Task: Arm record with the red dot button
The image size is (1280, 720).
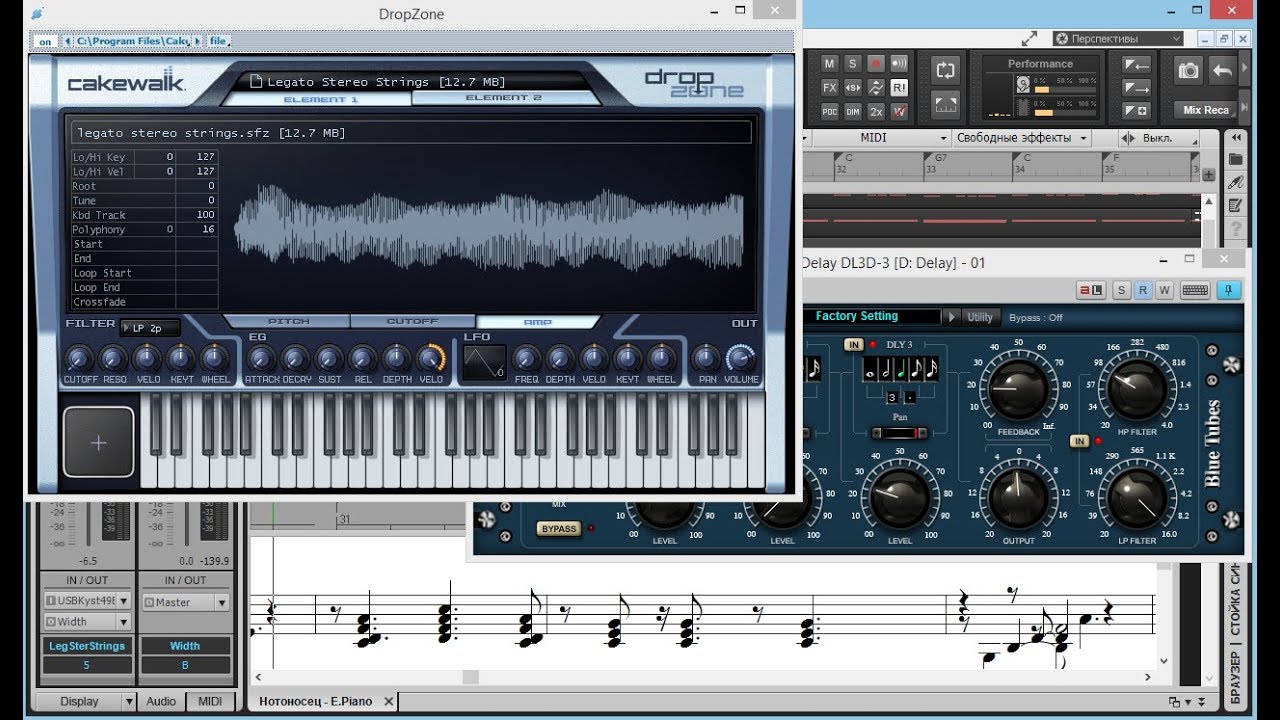Action: (x=876, y=64)
